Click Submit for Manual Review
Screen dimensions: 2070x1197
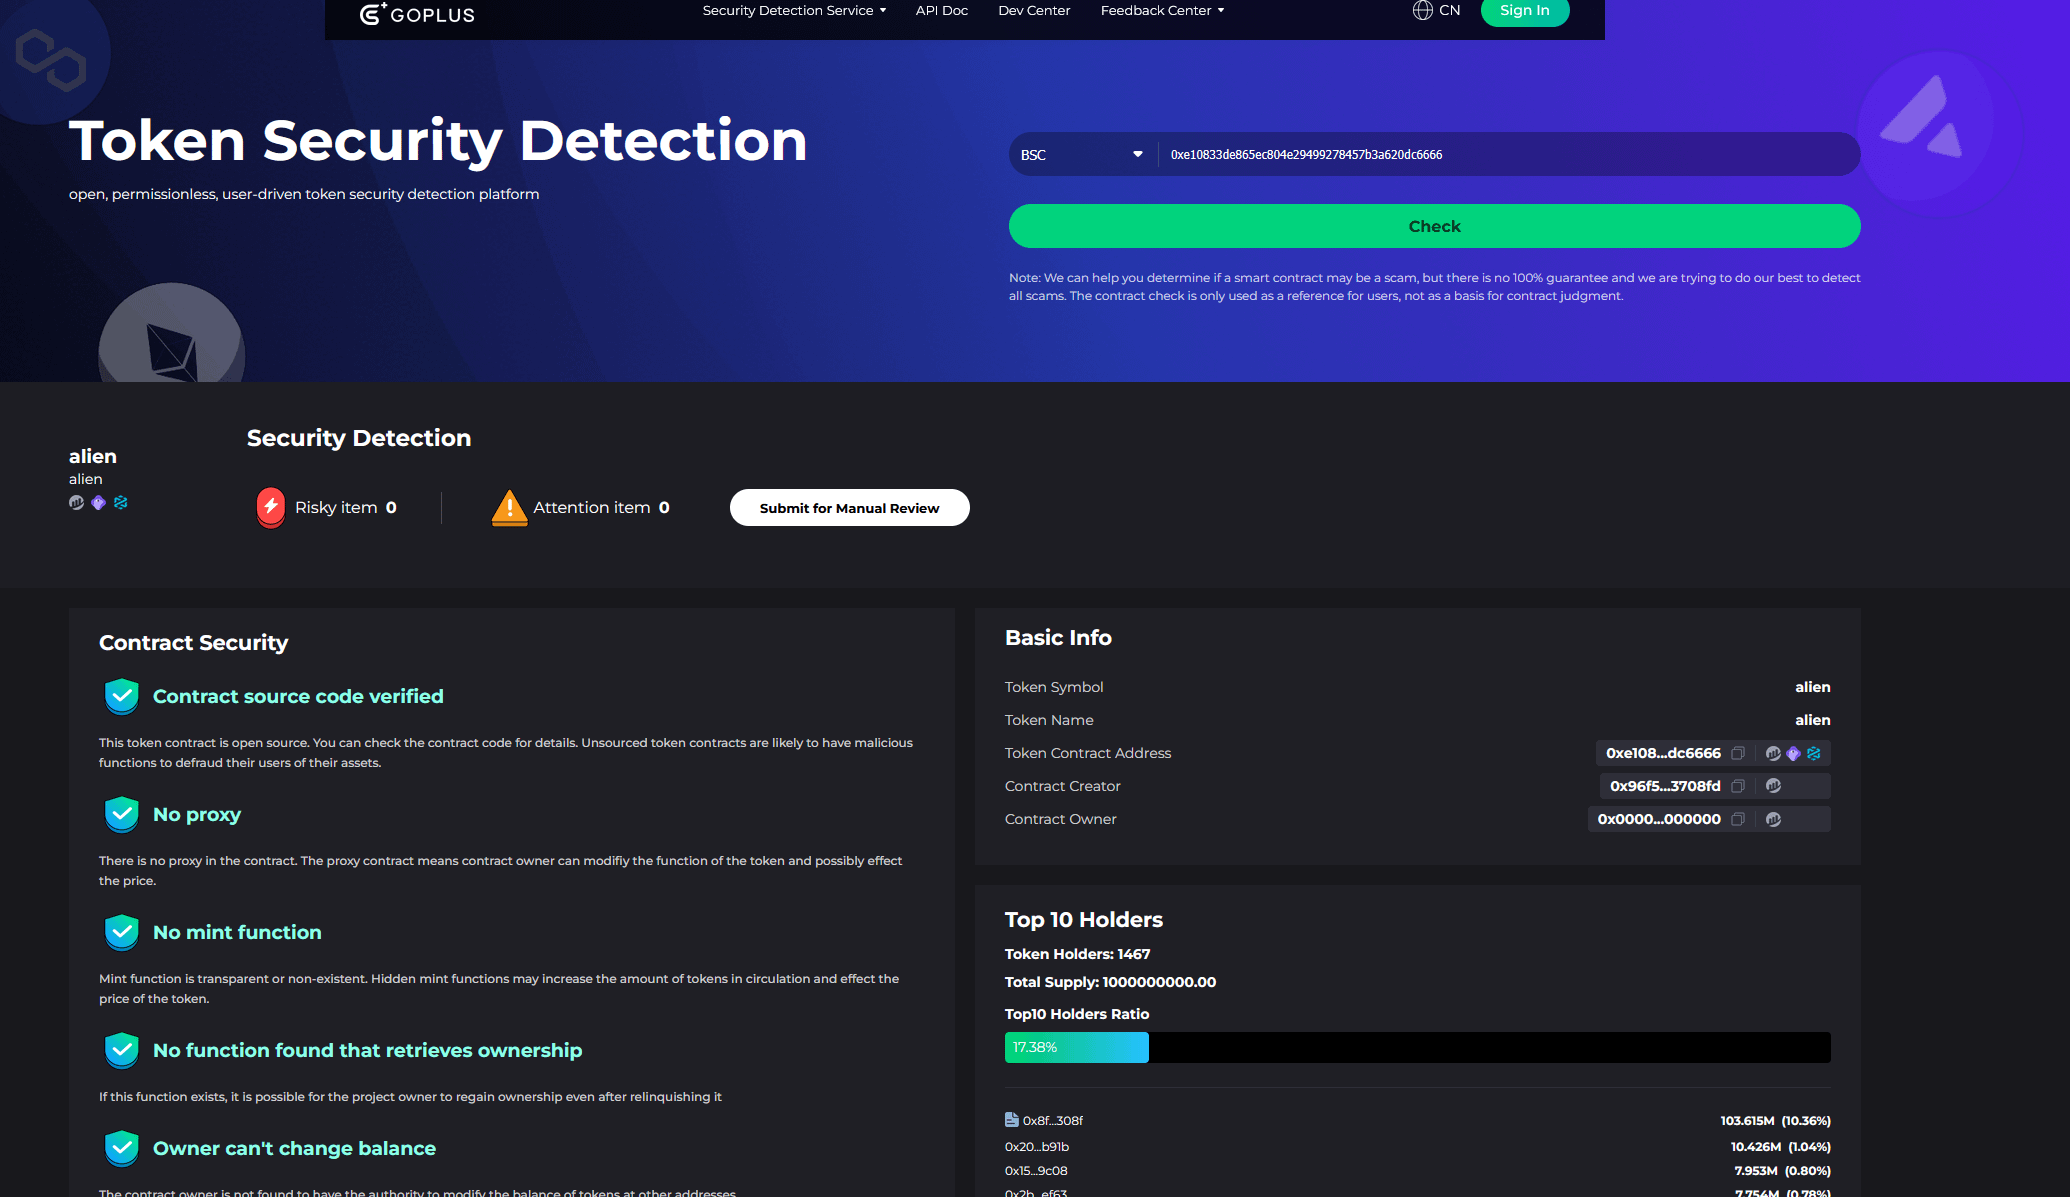tap(850, 507)
